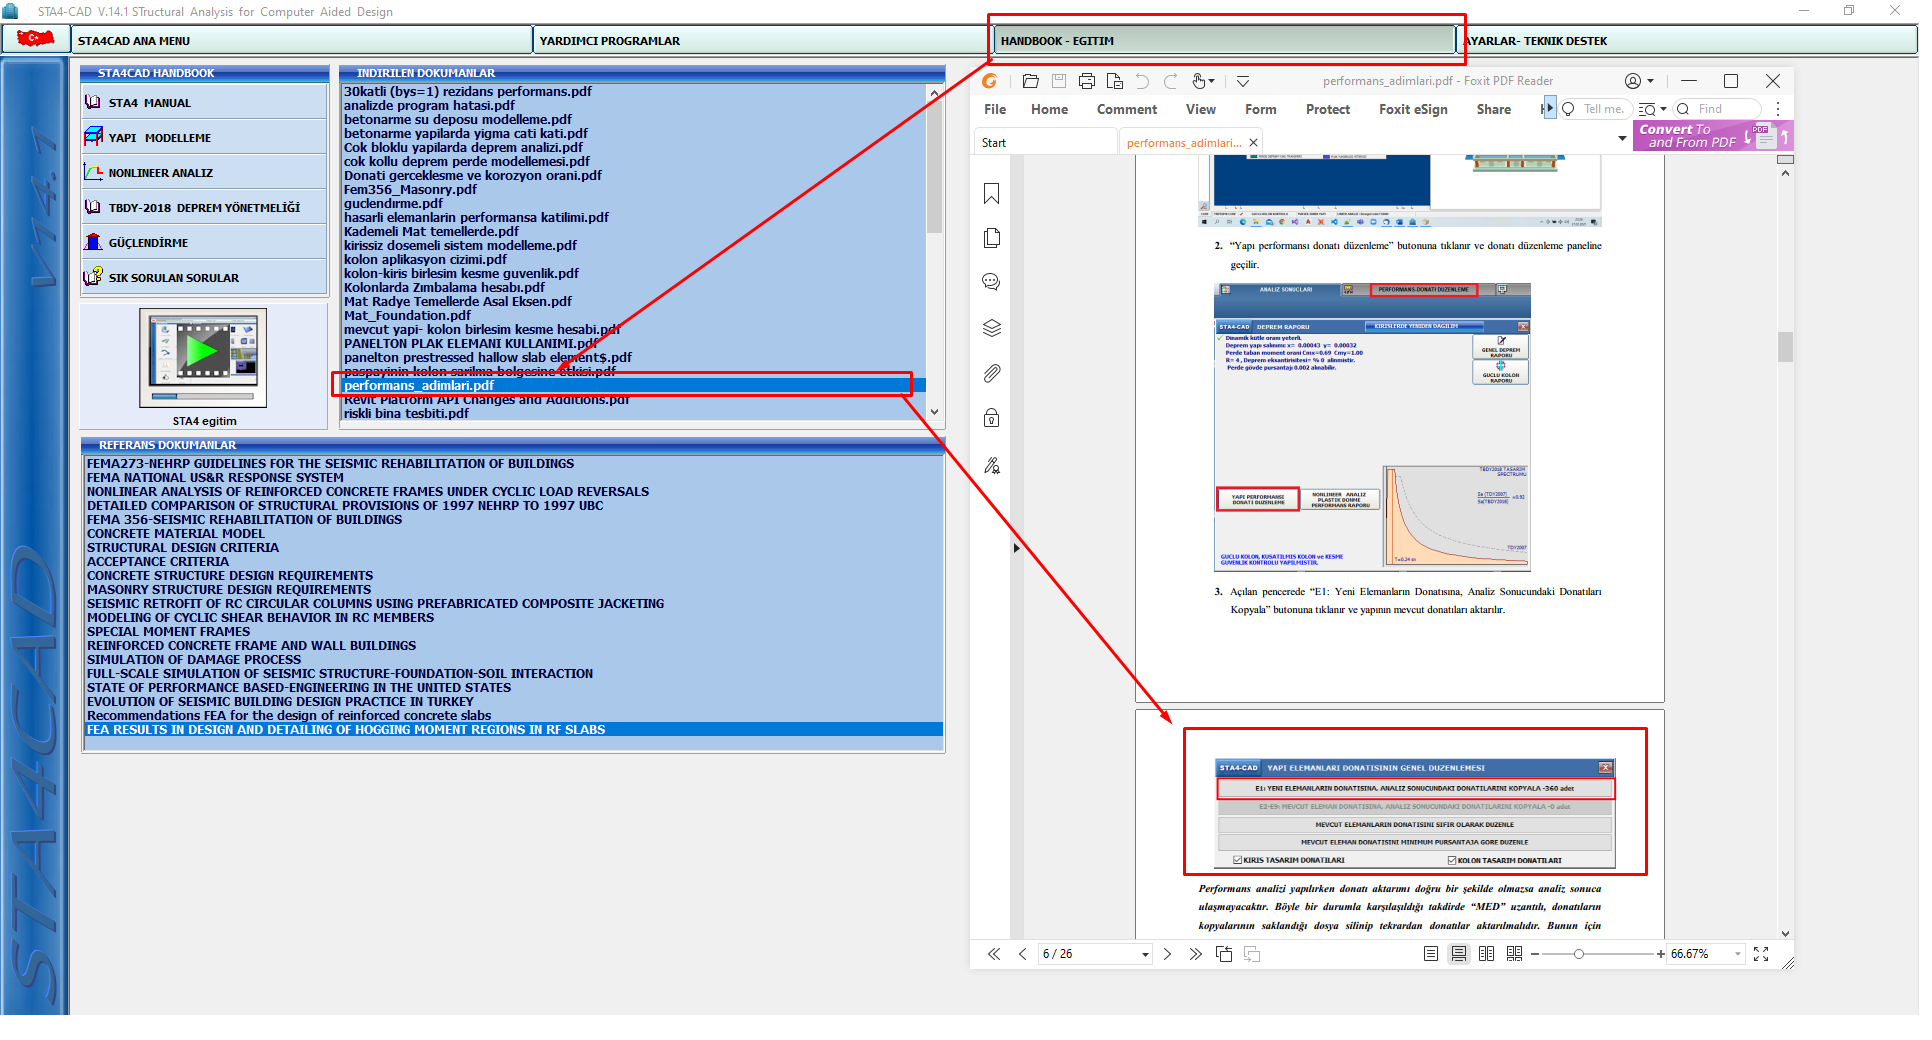Open the Hand tool dropdown arrow
The height and width of the screenshot is (1040, 1932).
1212,81
